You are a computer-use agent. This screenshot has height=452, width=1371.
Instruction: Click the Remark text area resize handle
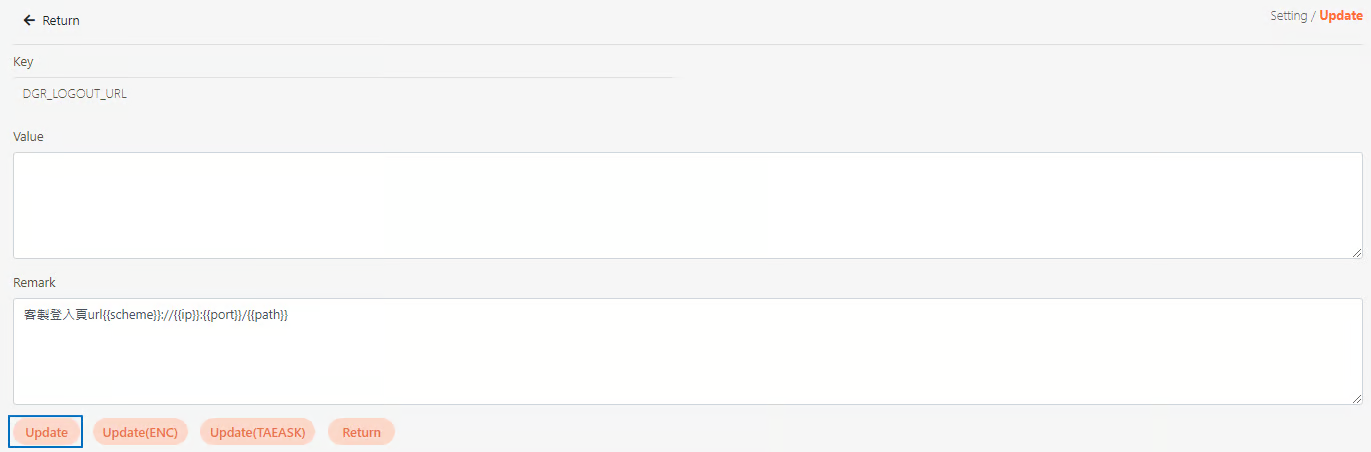click(x=1356, y=399)
